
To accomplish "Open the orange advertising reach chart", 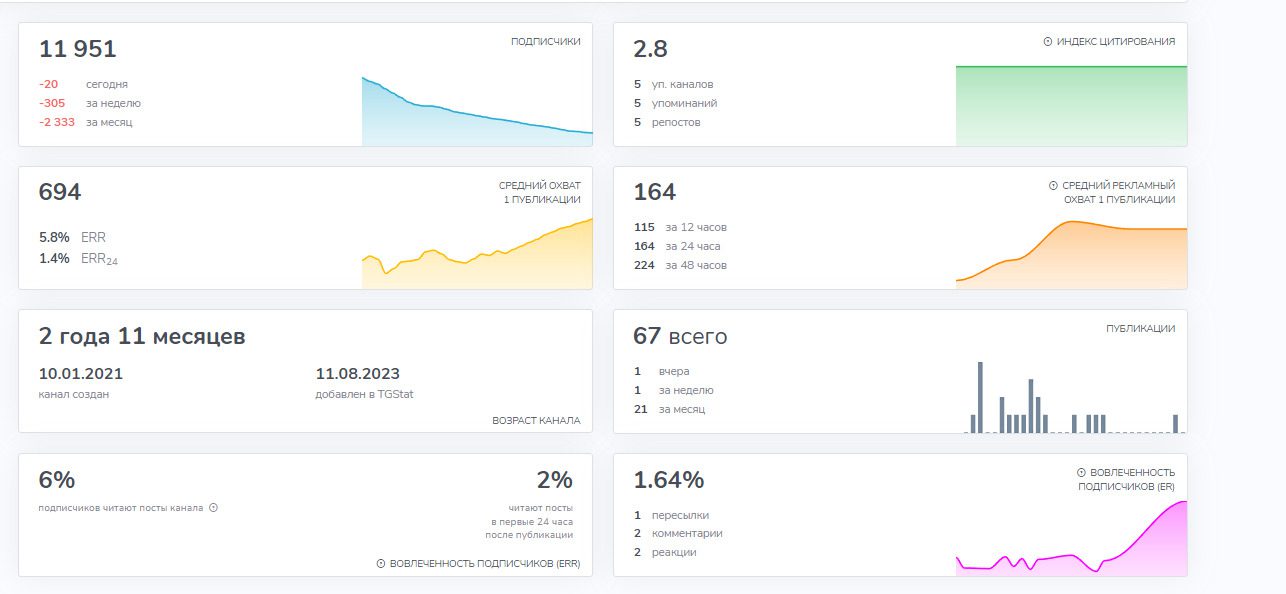I will pyautogui.click(x=1071, y=255).
